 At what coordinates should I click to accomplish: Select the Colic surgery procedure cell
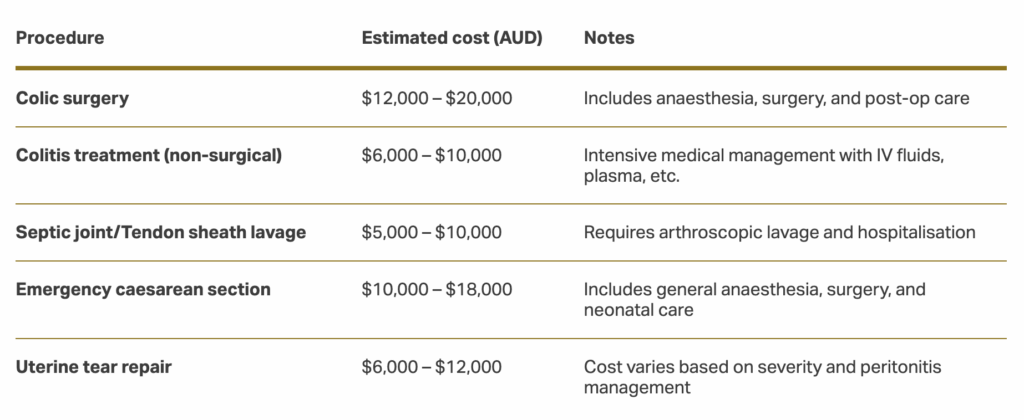[72, 98]
